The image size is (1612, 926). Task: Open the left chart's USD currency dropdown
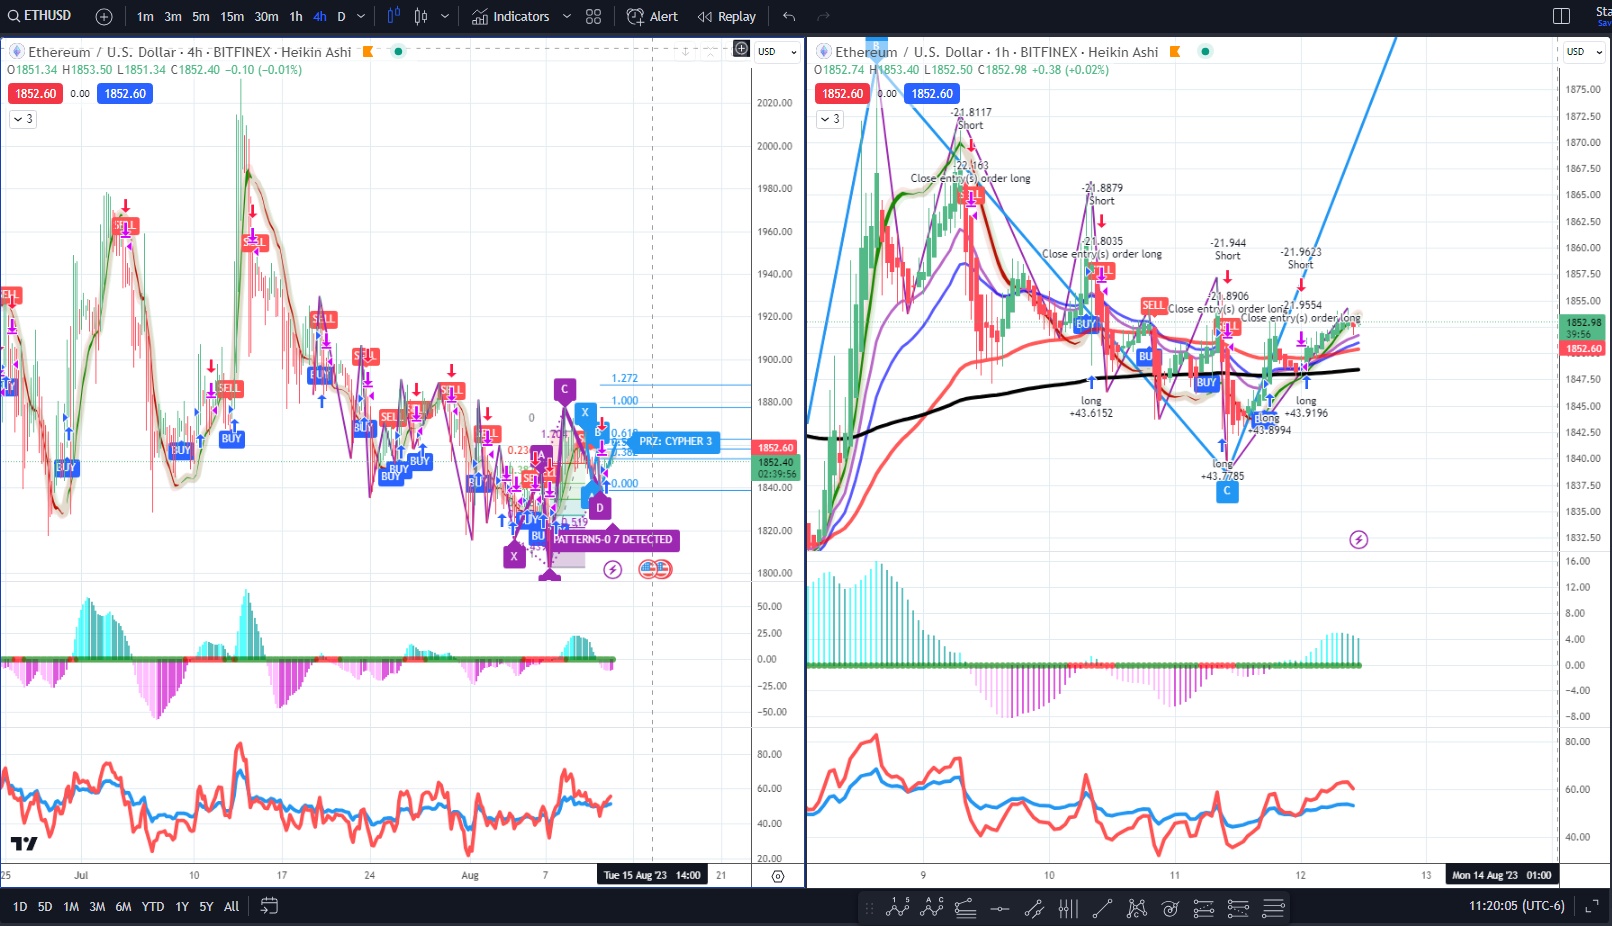778,52
